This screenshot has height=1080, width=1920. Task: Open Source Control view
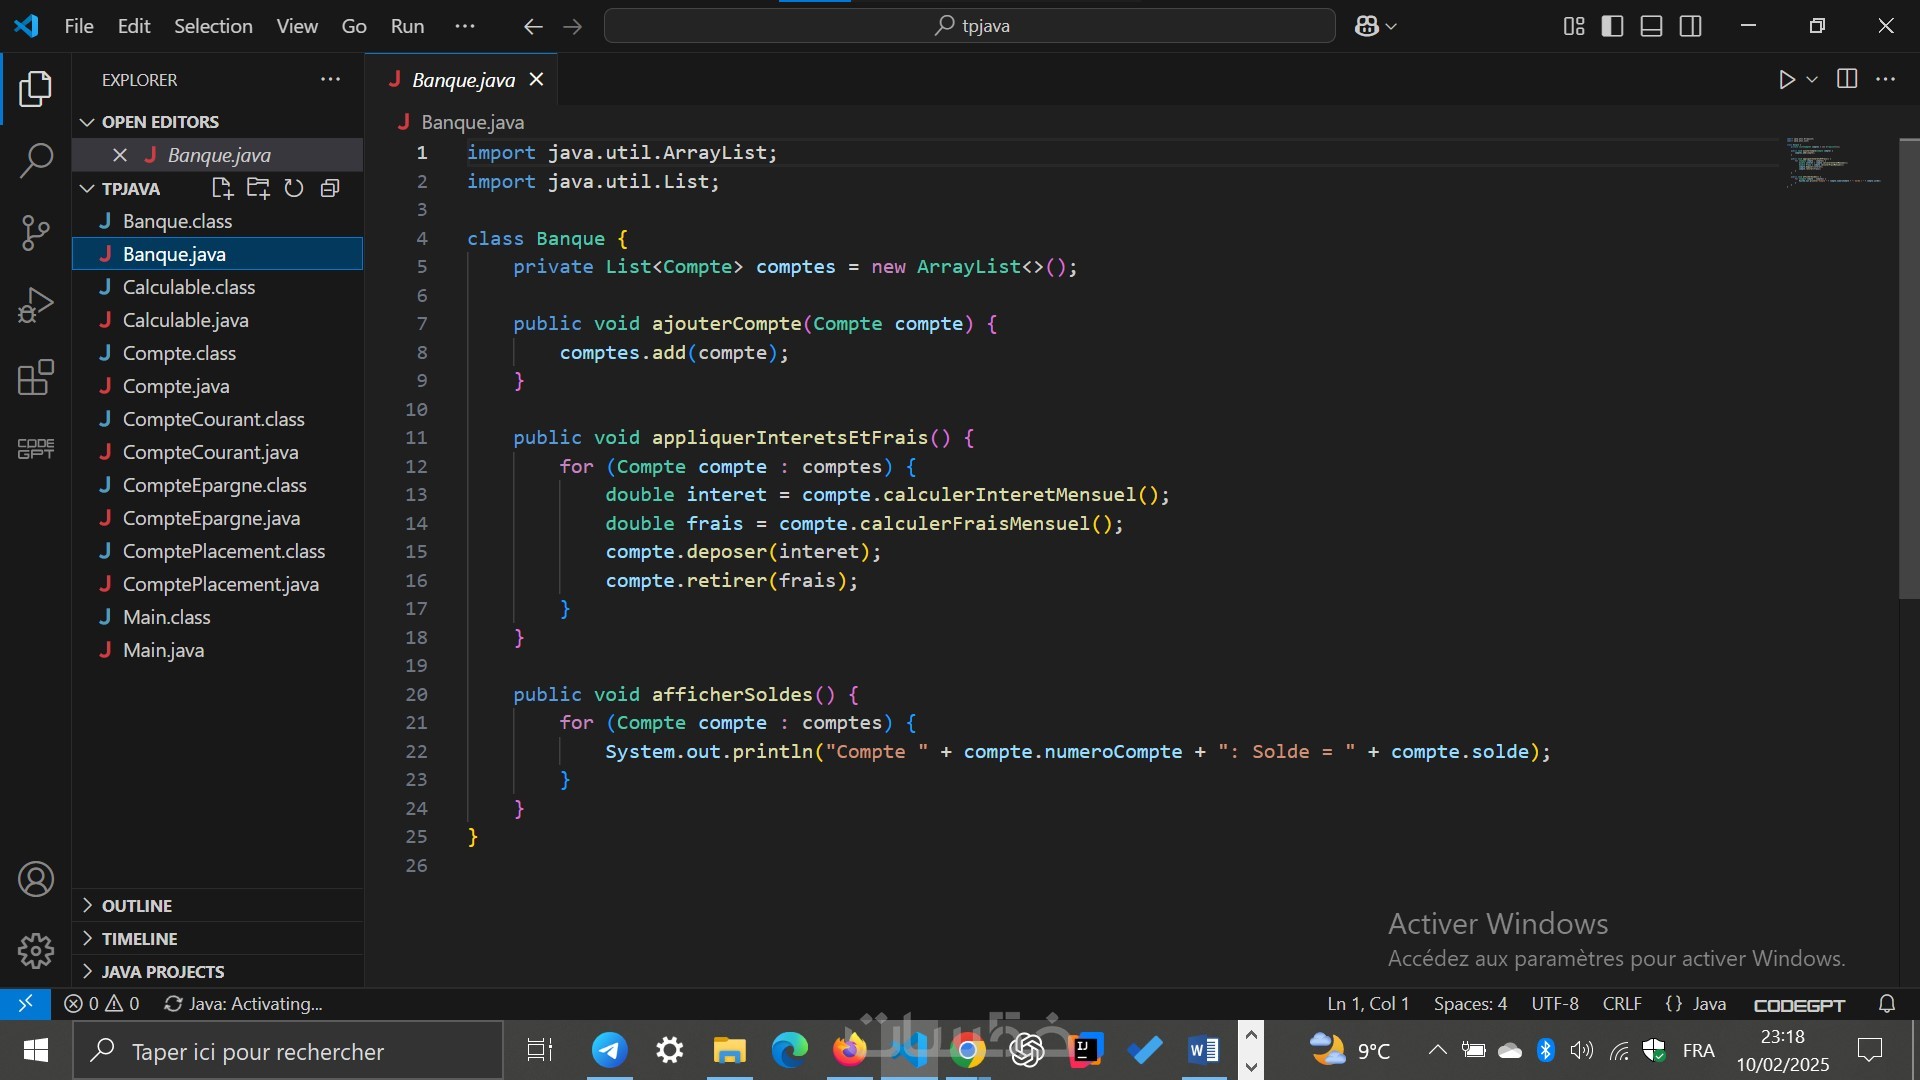coord(36,233)
